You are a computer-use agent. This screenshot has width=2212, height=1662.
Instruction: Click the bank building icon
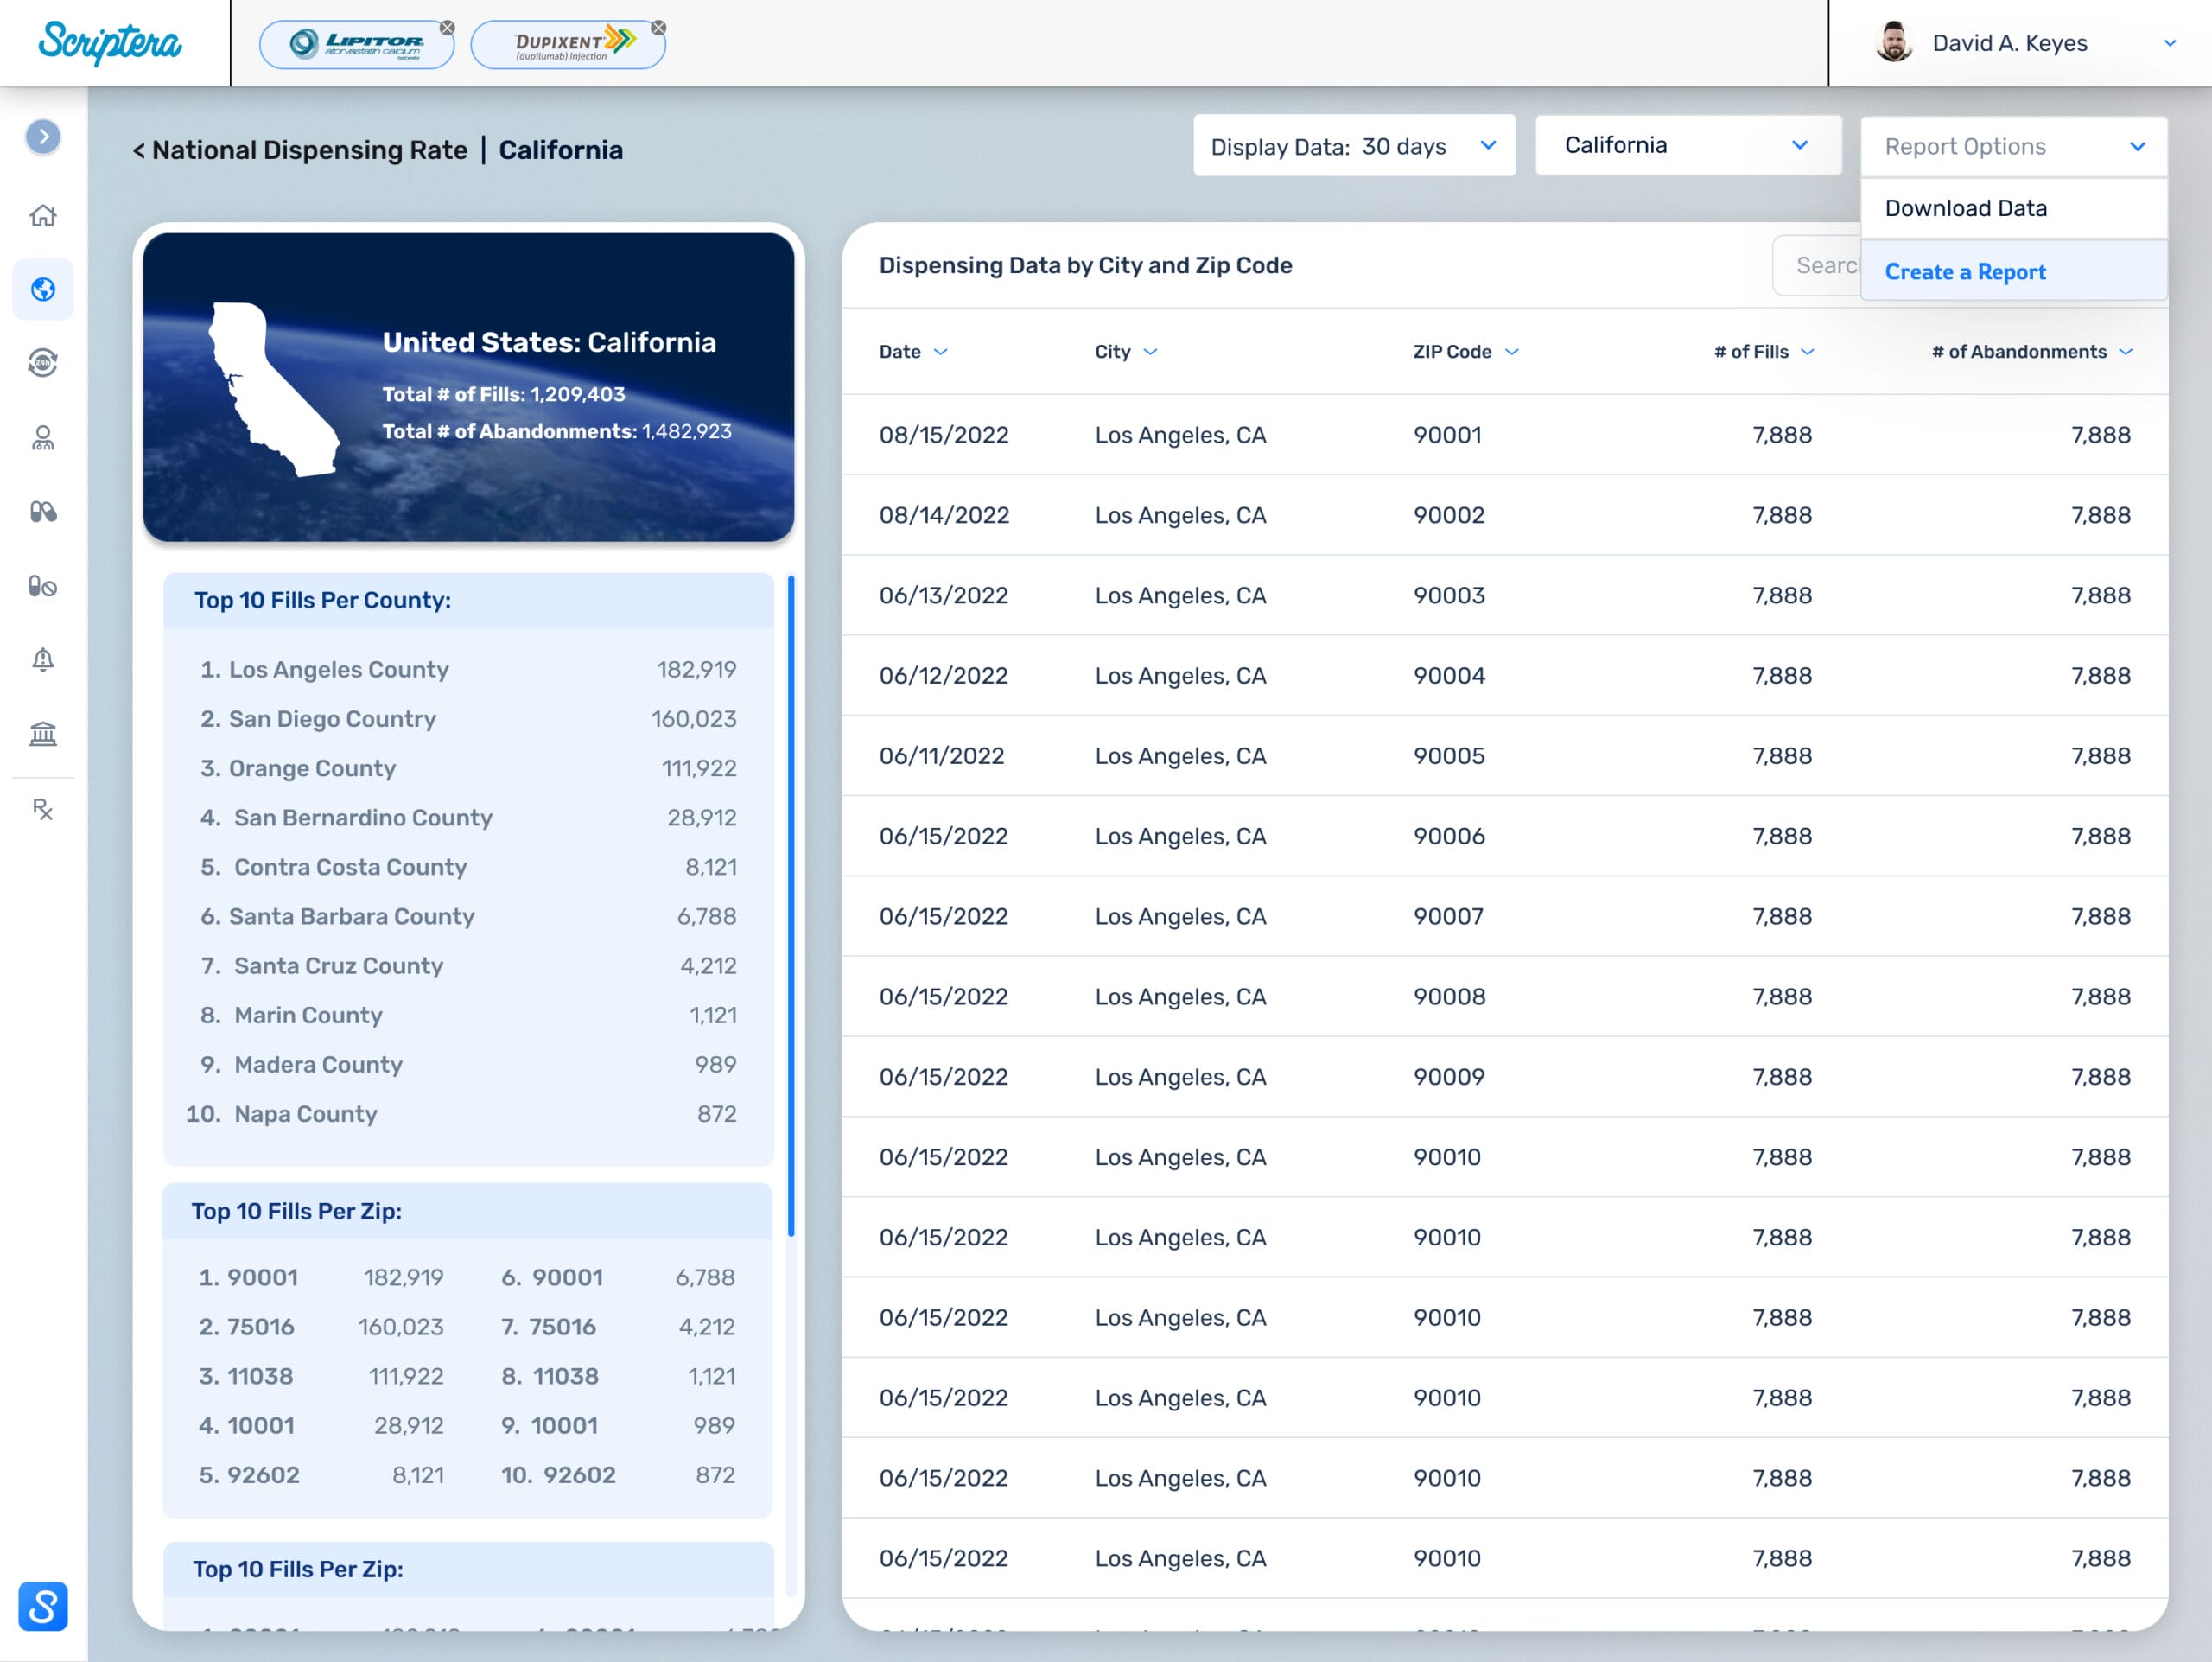coord(43,734)
